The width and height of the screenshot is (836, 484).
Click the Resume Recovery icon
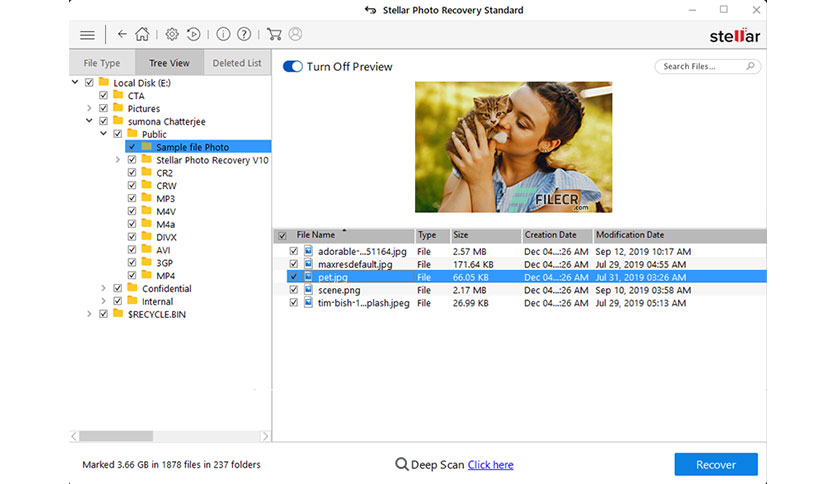[194, 34]
